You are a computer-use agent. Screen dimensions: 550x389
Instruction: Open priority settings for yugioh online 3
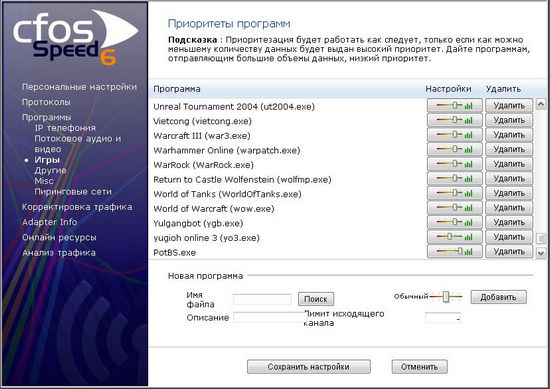coord(455,237)
